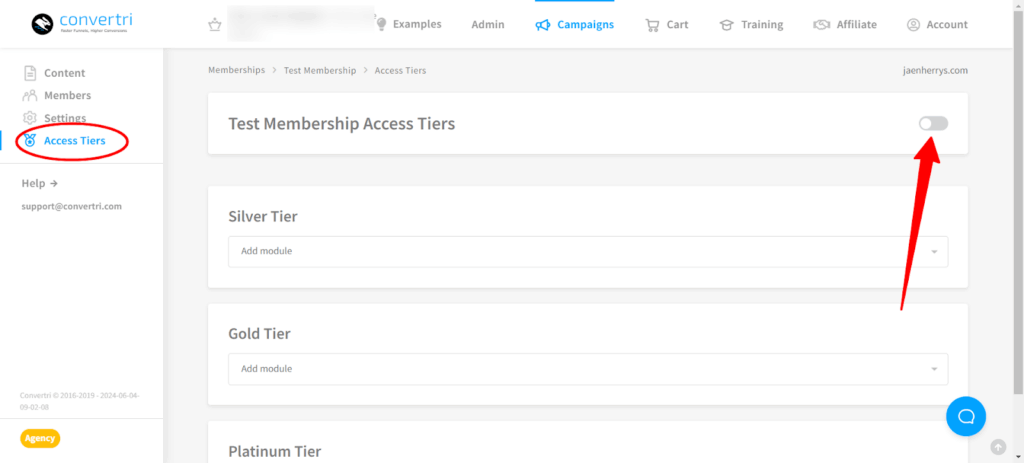Image resolution: width=1024 pixels, height=463 pixels.
Task: Click the Affiliate handshake icon
Action: click(821, 25)
